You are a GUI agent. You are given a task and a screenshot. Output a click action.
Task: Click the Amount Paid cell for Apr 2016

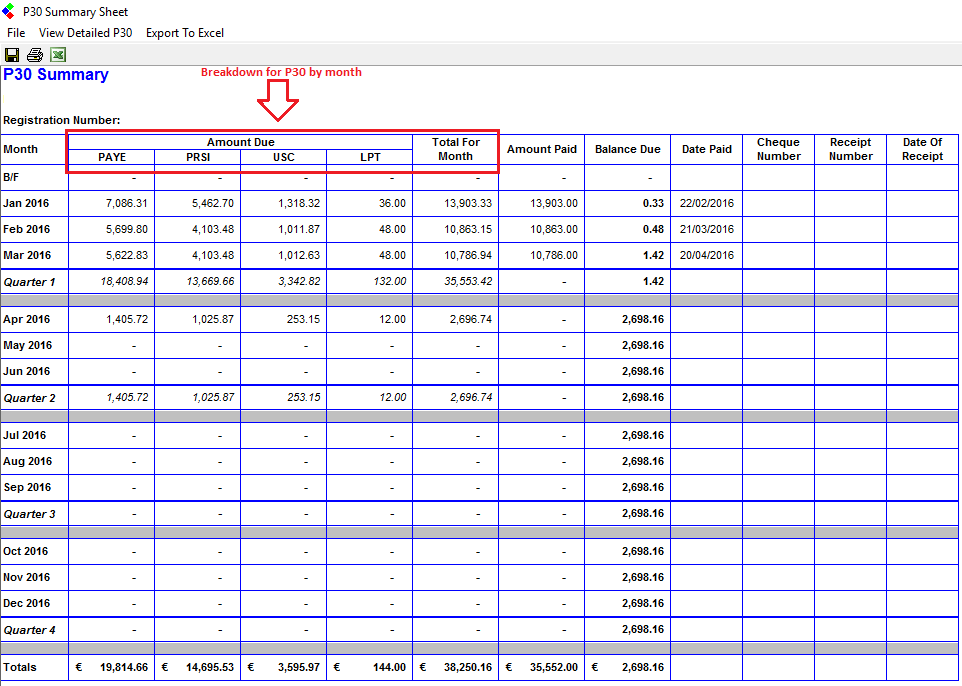[541, 320]
